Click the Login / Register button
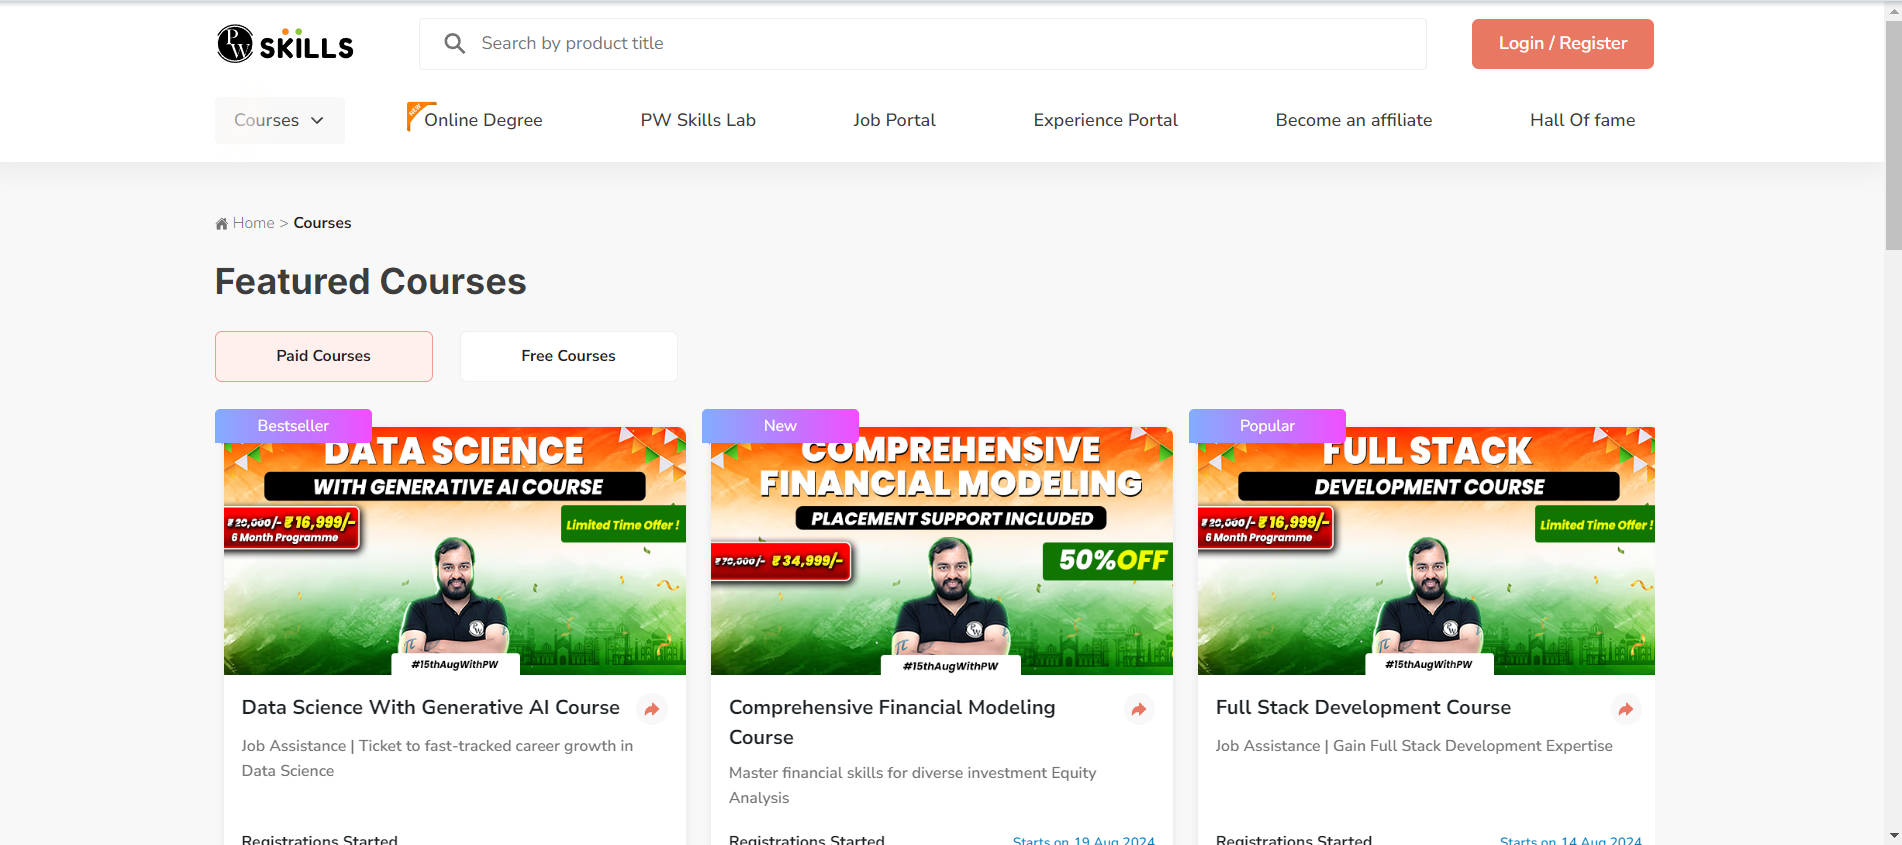The width and height of the screenshot is (1902, 845). [1563, 44]
